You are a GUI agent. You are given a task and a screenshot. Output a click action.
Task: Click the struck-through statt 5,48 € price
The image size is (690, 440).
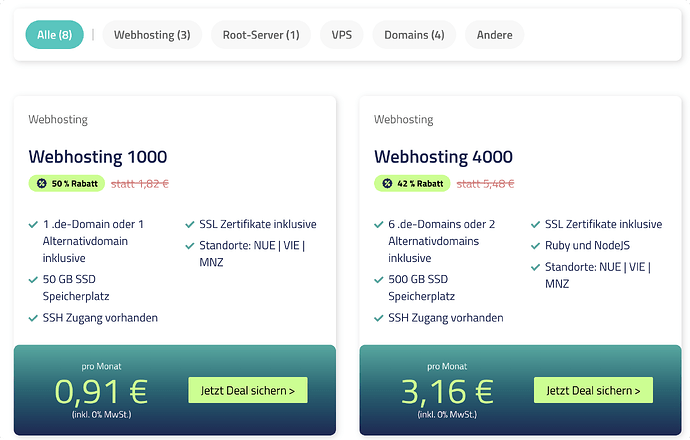486,184
